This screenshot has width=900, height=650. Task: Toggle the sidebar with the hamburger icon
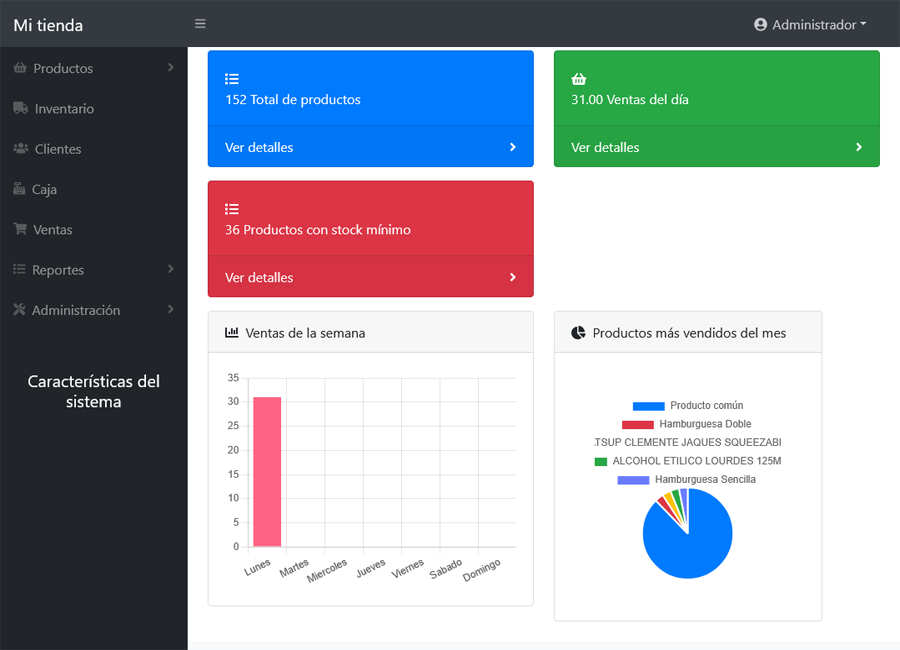pos(200,24)
